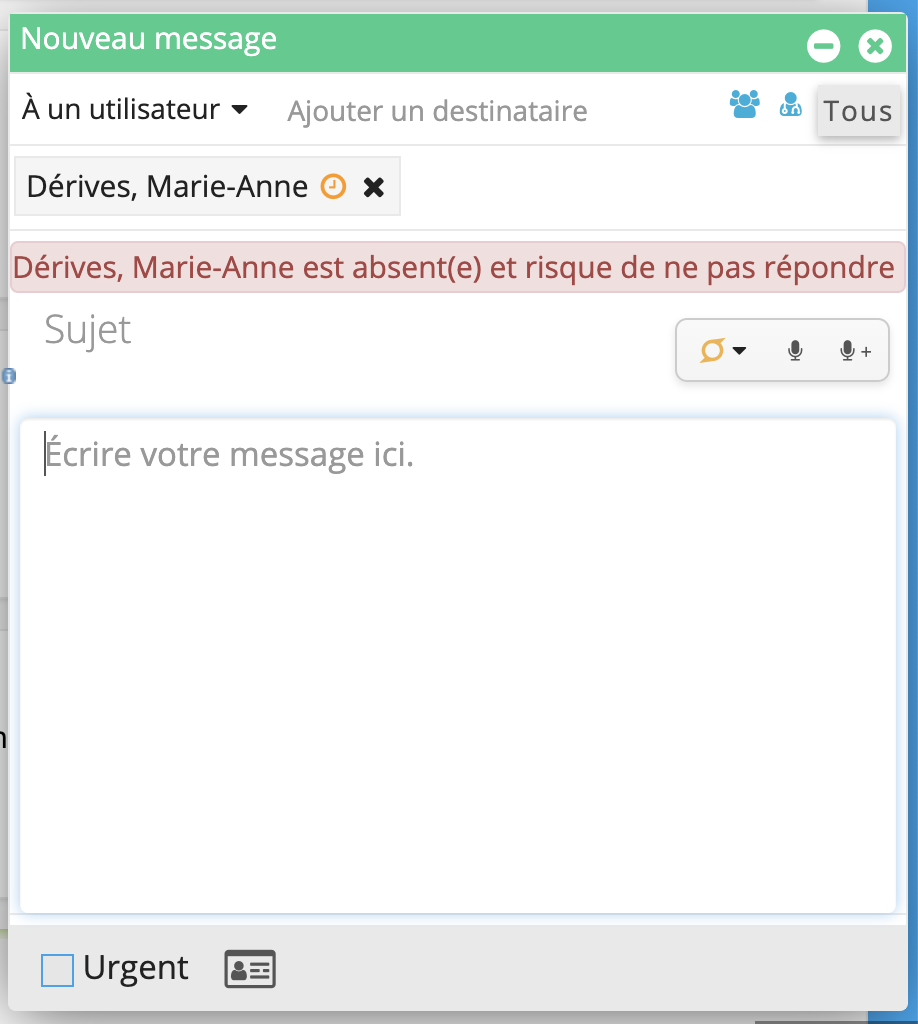Click the doctor with stethoscope icon

pos(790,104)
